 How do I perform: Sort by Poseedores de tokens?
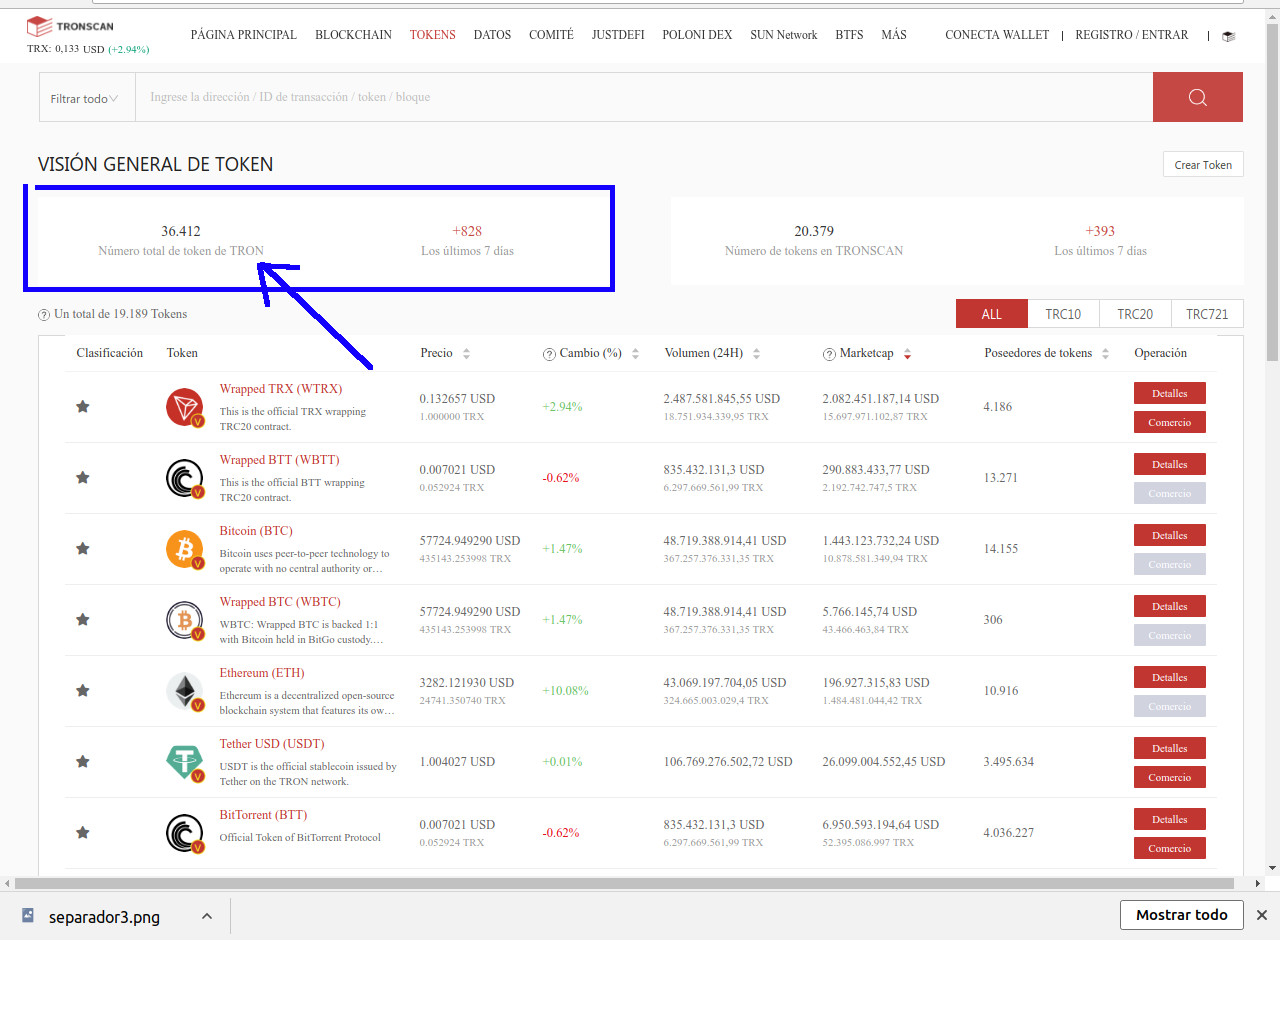coord(1105,354)
